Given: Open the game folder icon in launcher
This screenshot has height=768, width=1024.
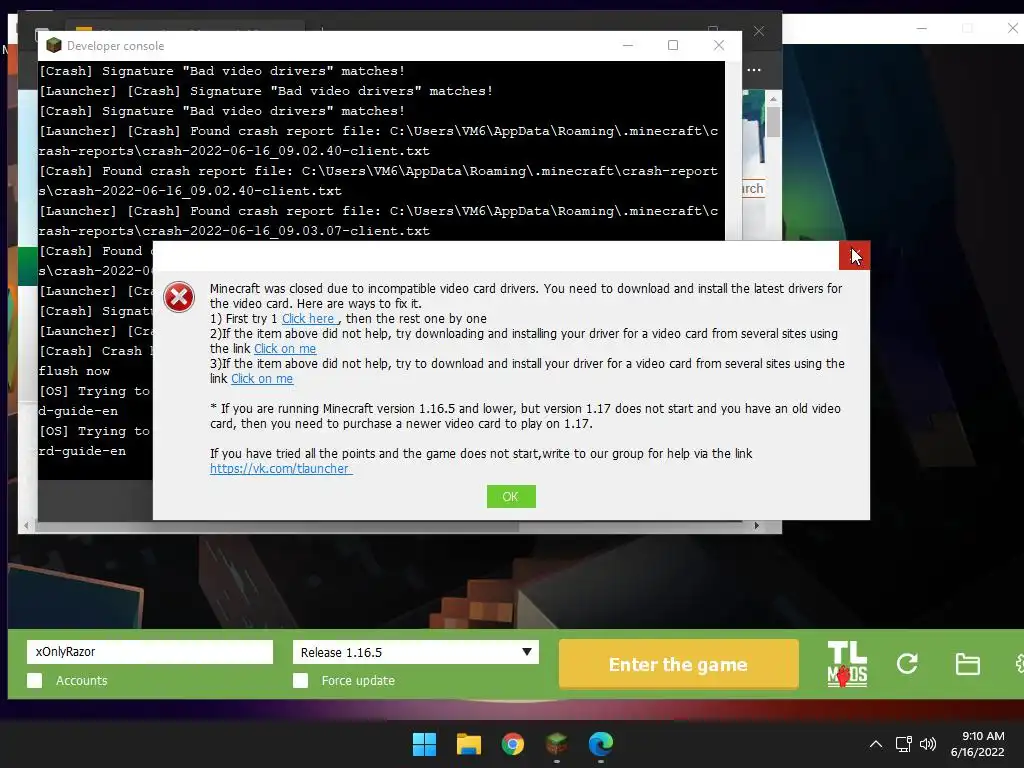Looking at the screenshot, I should [967, 664].
